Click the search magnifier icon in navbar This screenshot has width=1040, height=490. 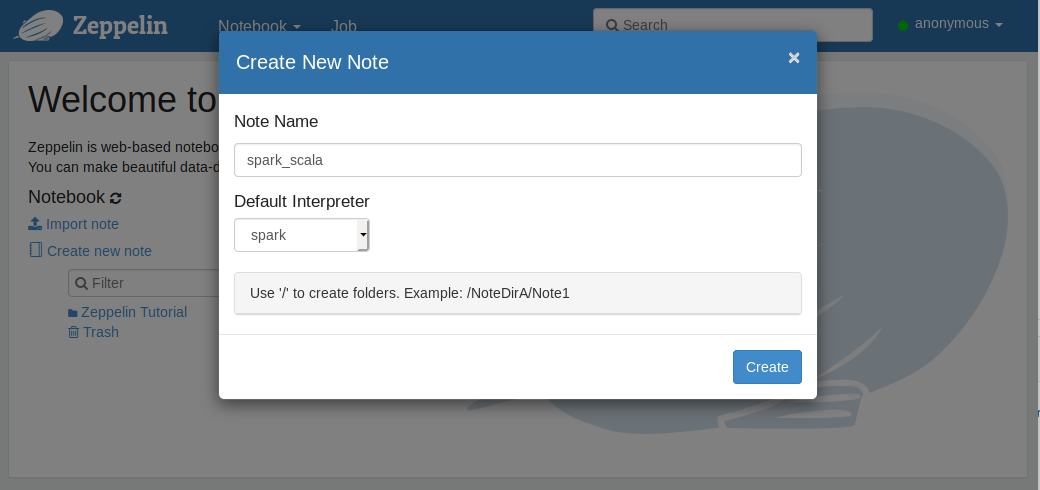point(612,26)
